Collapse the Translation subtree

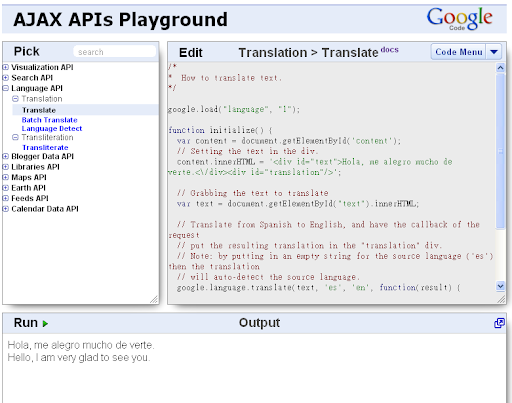pos(15,99)
